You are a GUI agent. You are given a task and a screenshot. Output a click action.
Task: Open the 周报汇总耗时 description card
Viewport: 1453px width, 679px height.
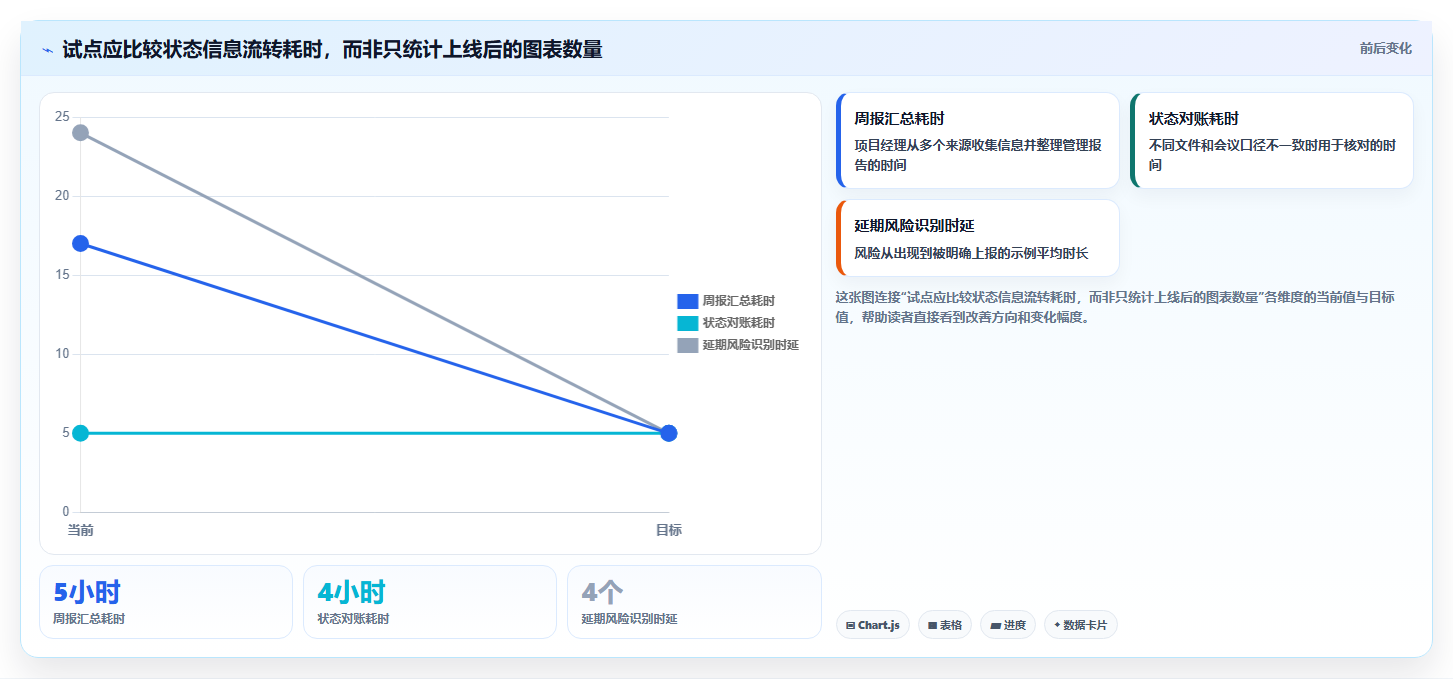[978, 140]
